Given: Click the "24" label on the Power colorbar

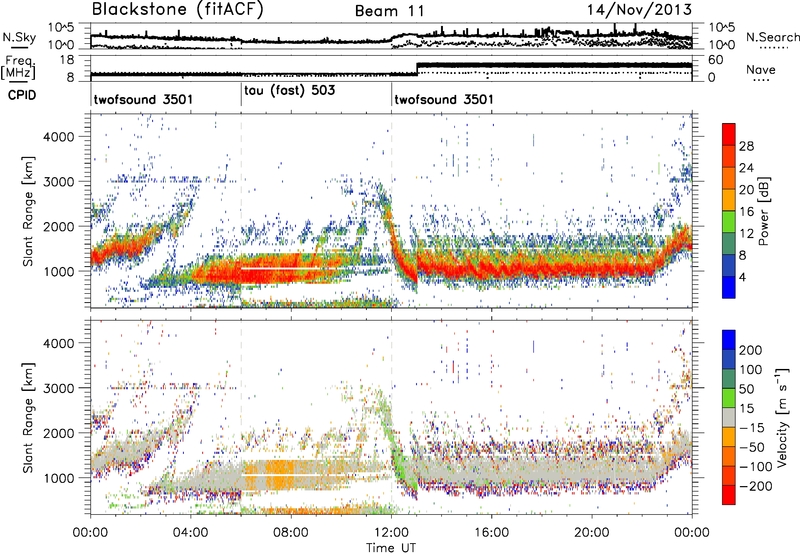Looking at the screenshot, I should point(746,168).
